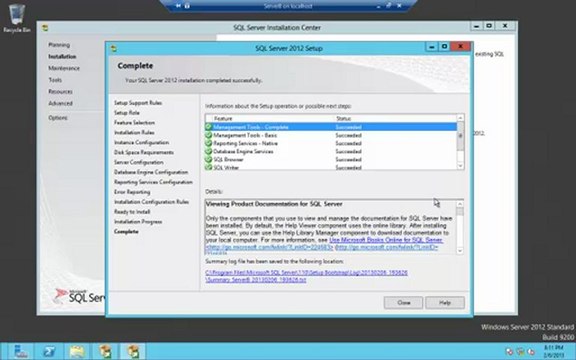Viewport: 576px width, 360px height.
Task: Click the Ready to Install step
Action: tap(132, 212)
